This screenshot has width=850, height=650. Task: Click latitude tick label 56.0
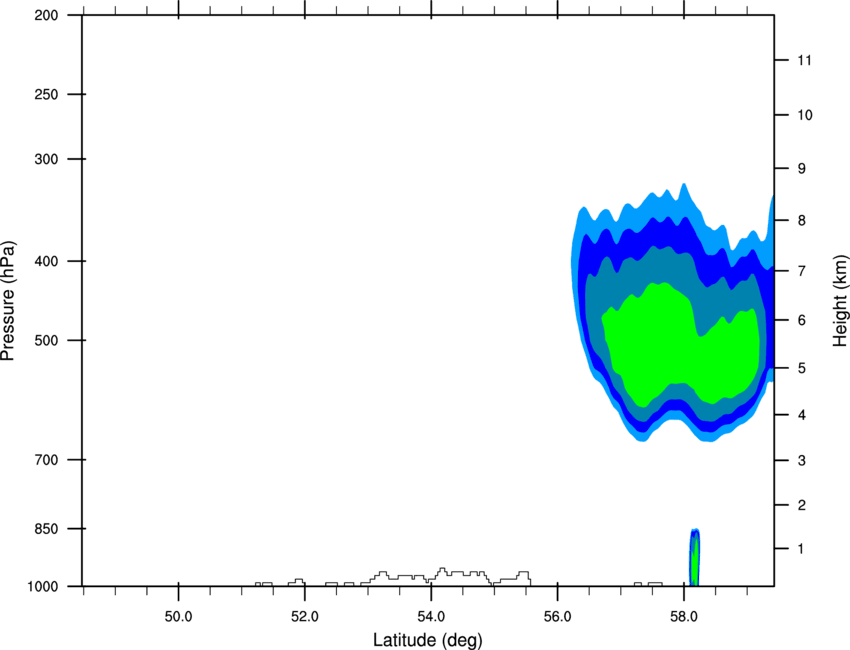(x=558, y=616)
